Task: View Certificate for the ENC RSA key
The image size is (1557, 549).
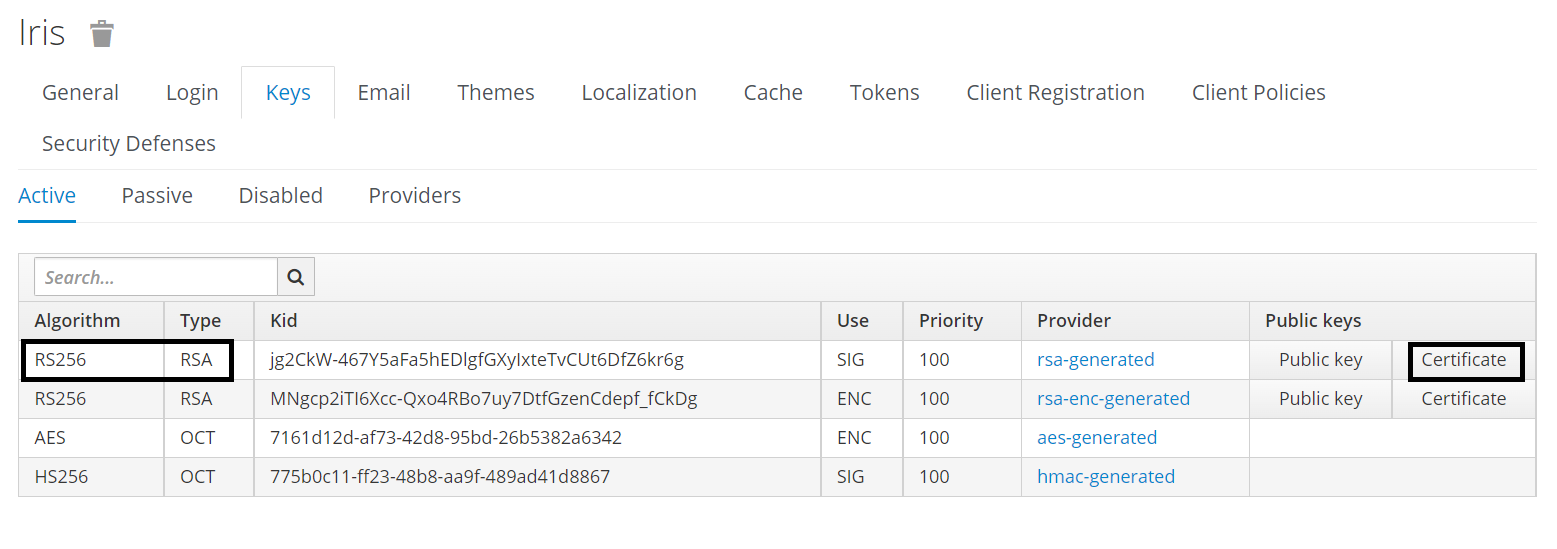Action: tap(1463, 399)
